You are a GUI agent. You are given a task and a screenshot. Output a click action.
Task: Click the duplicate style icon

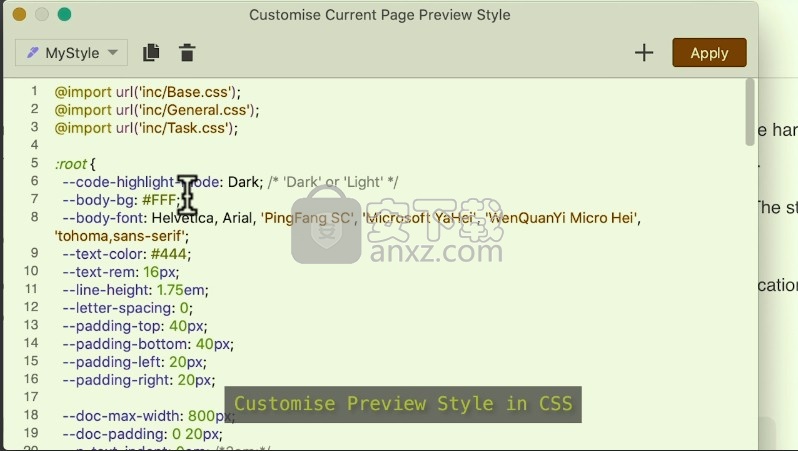151,52
